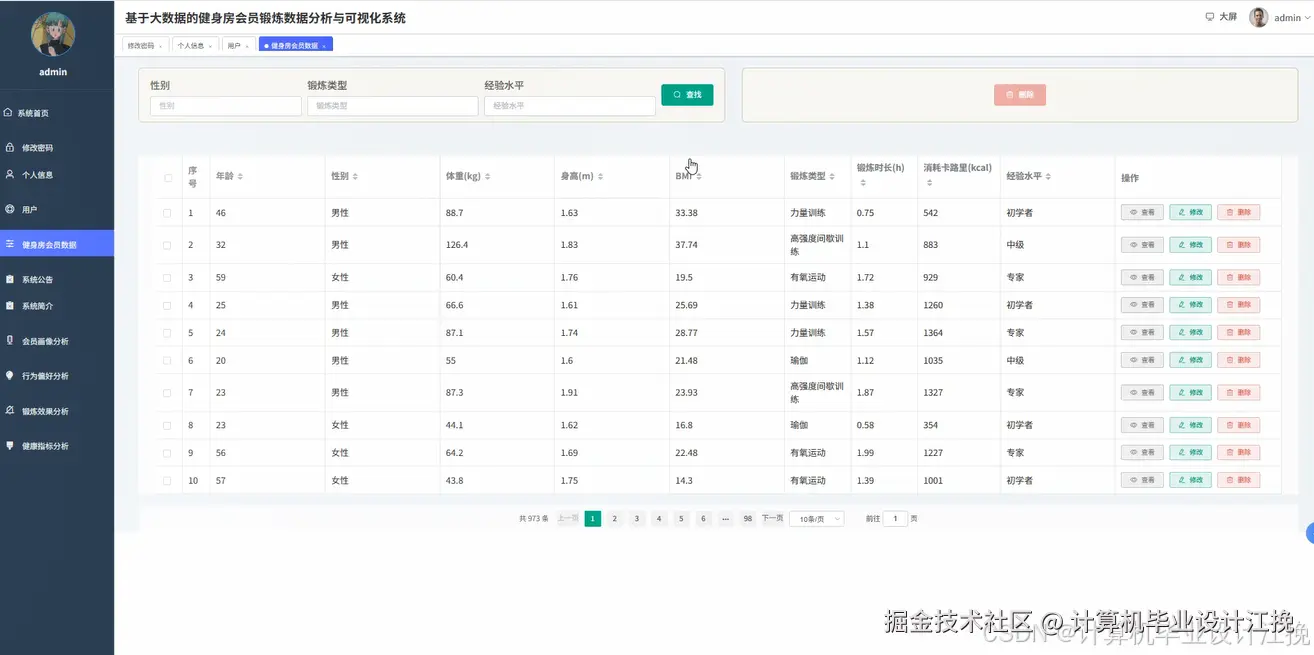This screenshot has width=1314, height=655.
Task: View details of row 1
Action: [1142, 212]
